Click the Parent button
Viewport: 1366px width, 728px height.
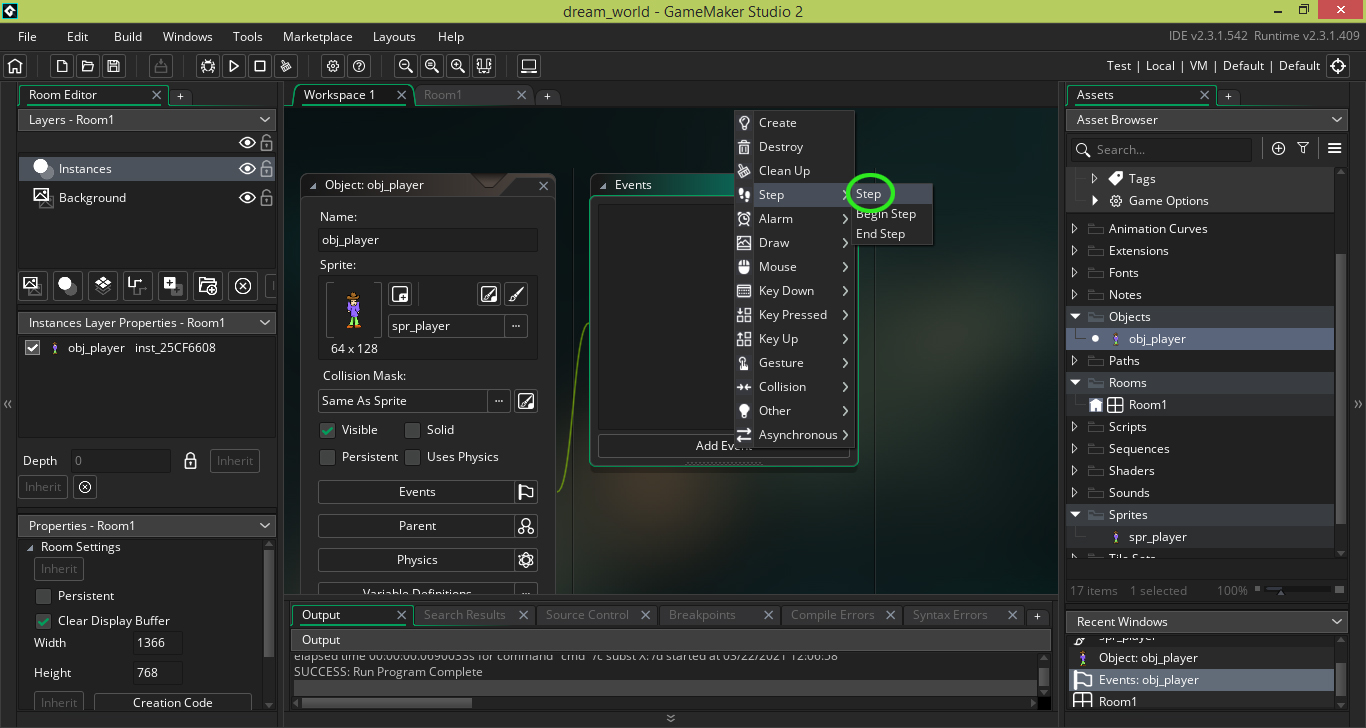pyautogui.click(x=417, y=526)
